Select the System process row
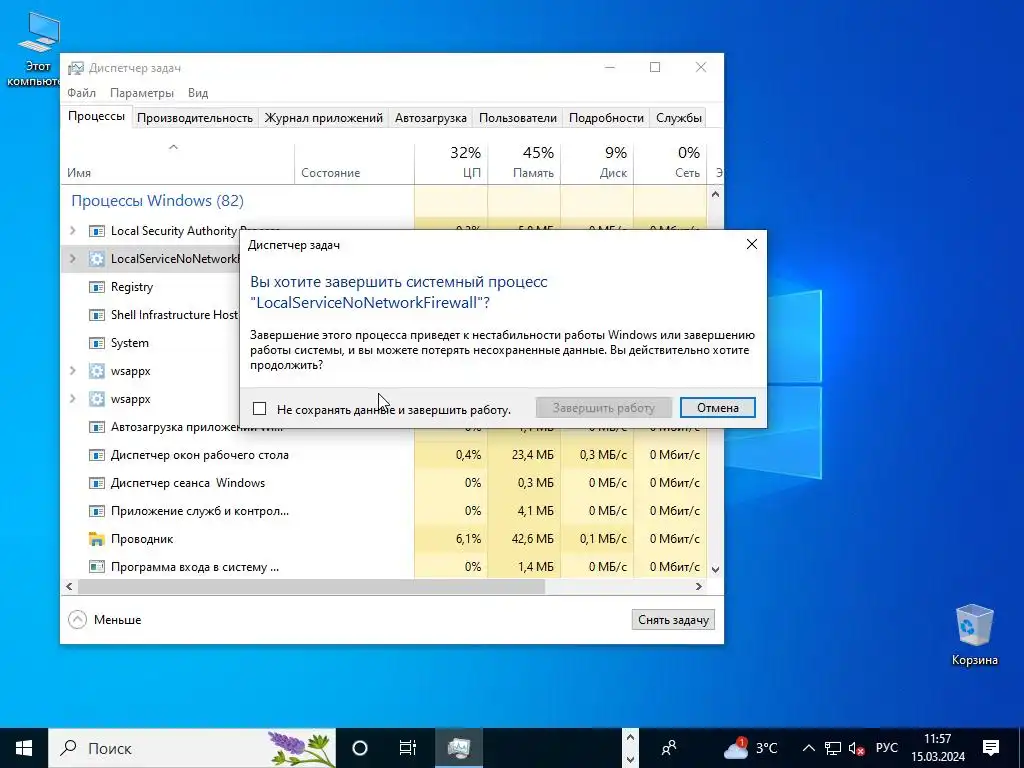This screenshot has width=1024, height=768. 150,343
